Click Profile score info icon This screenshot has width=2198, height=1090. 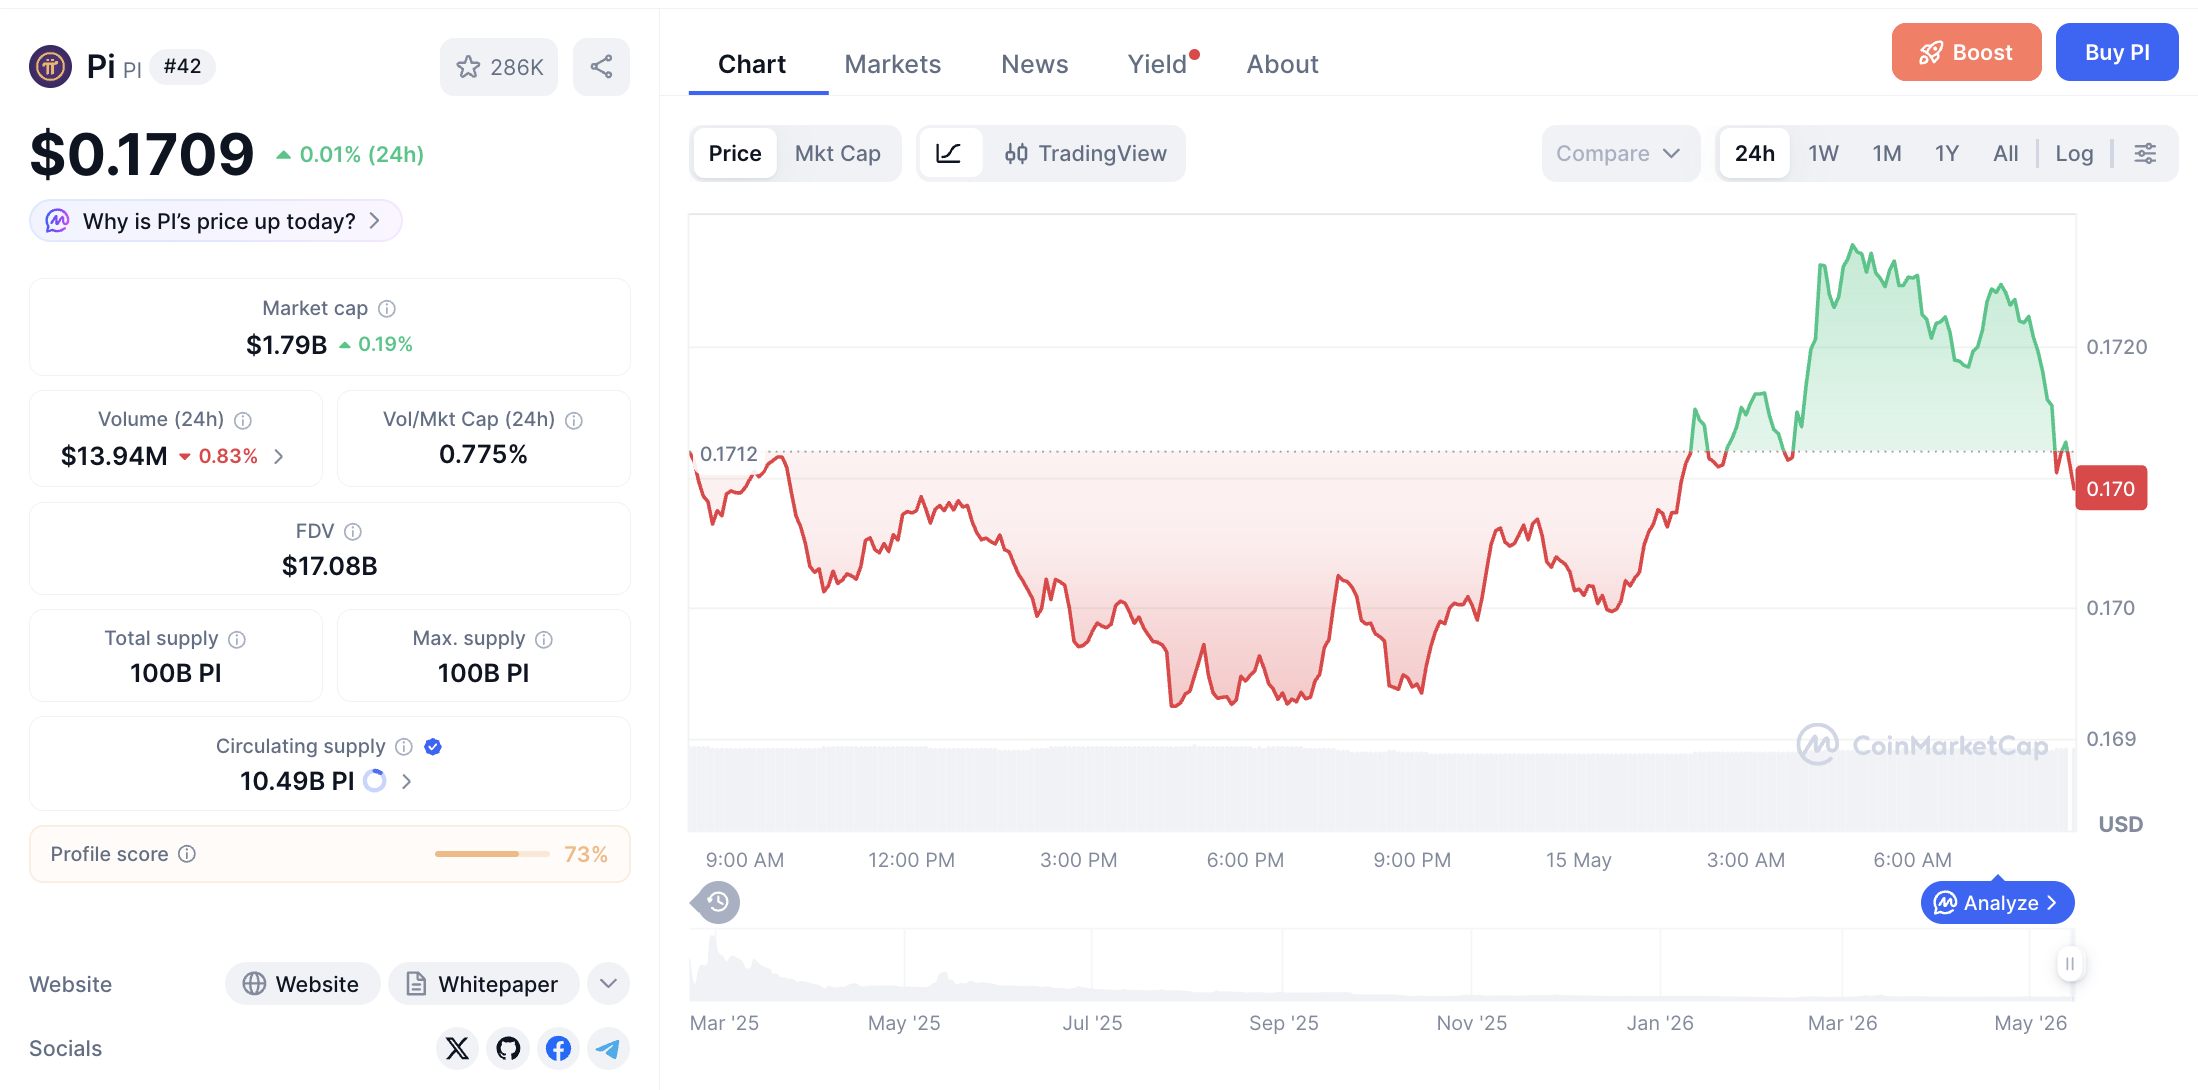[187, 854]
